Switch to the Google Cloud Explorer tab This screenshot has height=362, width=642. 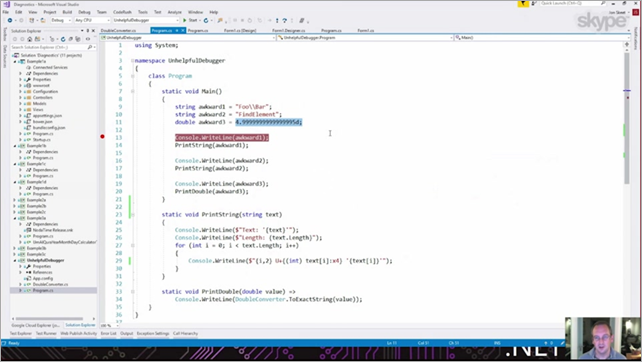pyautogui.click(x=35, y=325)
